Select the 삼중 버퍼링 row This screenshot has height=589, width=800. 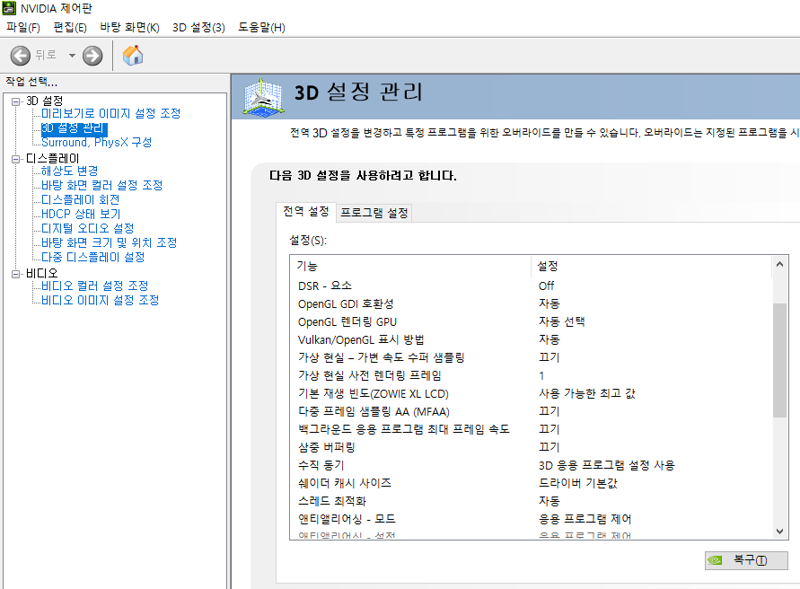pyautogui.click(x=531, y=447)
